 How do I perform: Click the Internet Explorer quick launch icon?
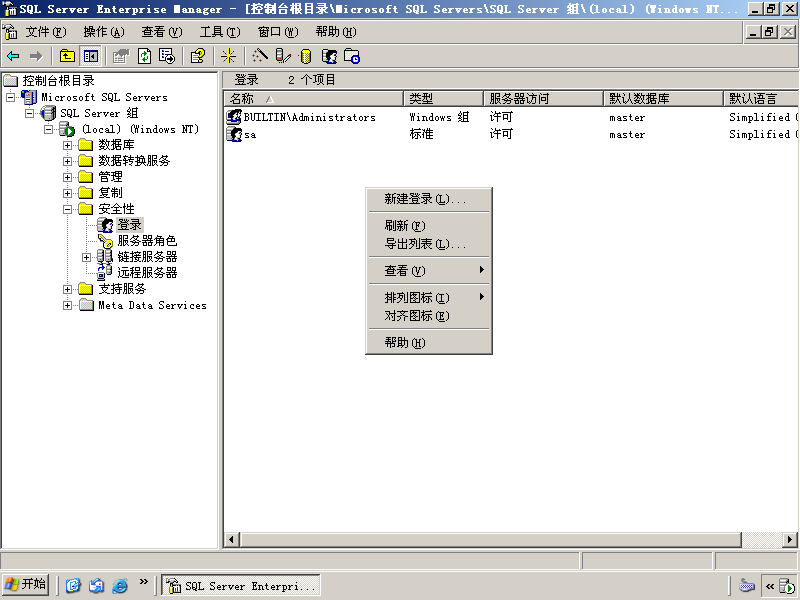click(120, 586)
